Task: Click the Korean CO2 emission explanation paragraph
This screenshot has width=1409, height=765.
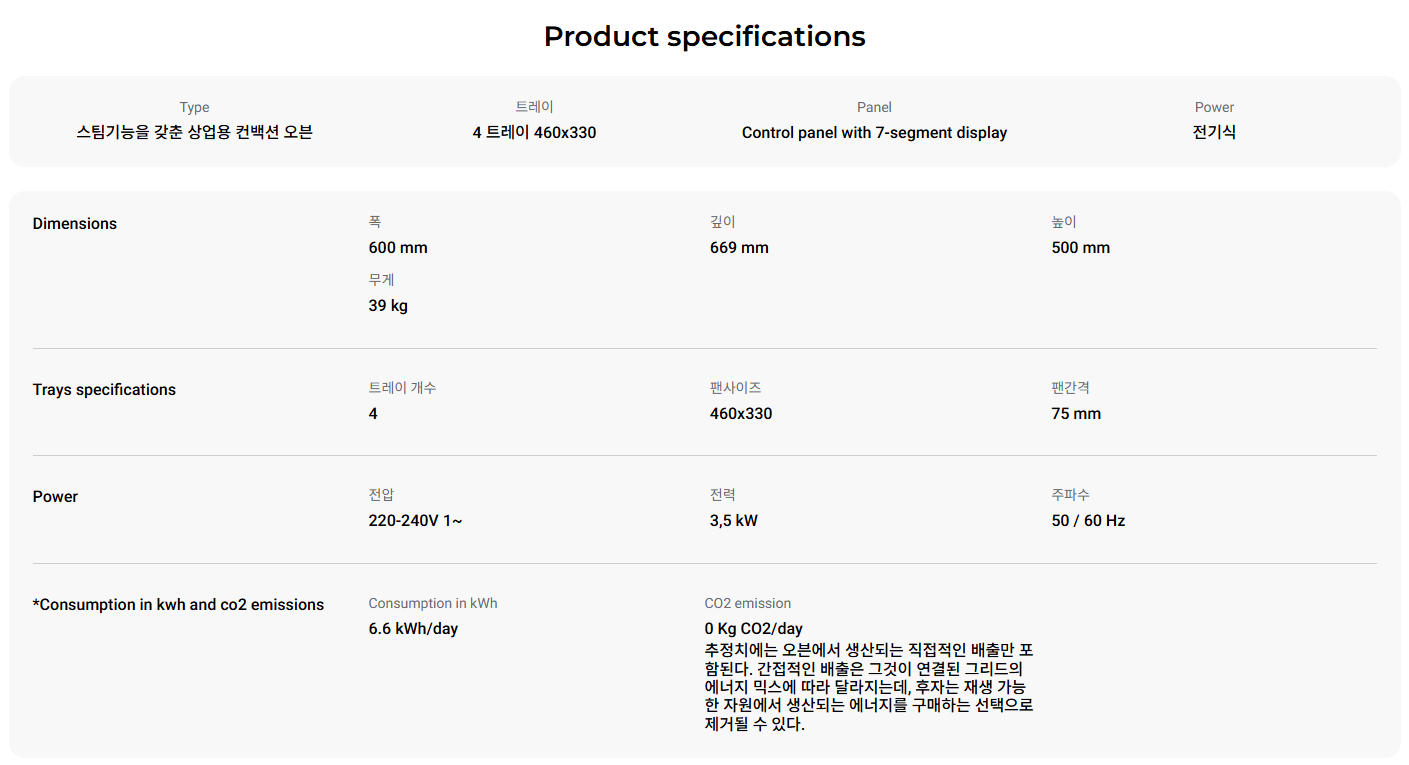Action: click(x=868, y=687)
